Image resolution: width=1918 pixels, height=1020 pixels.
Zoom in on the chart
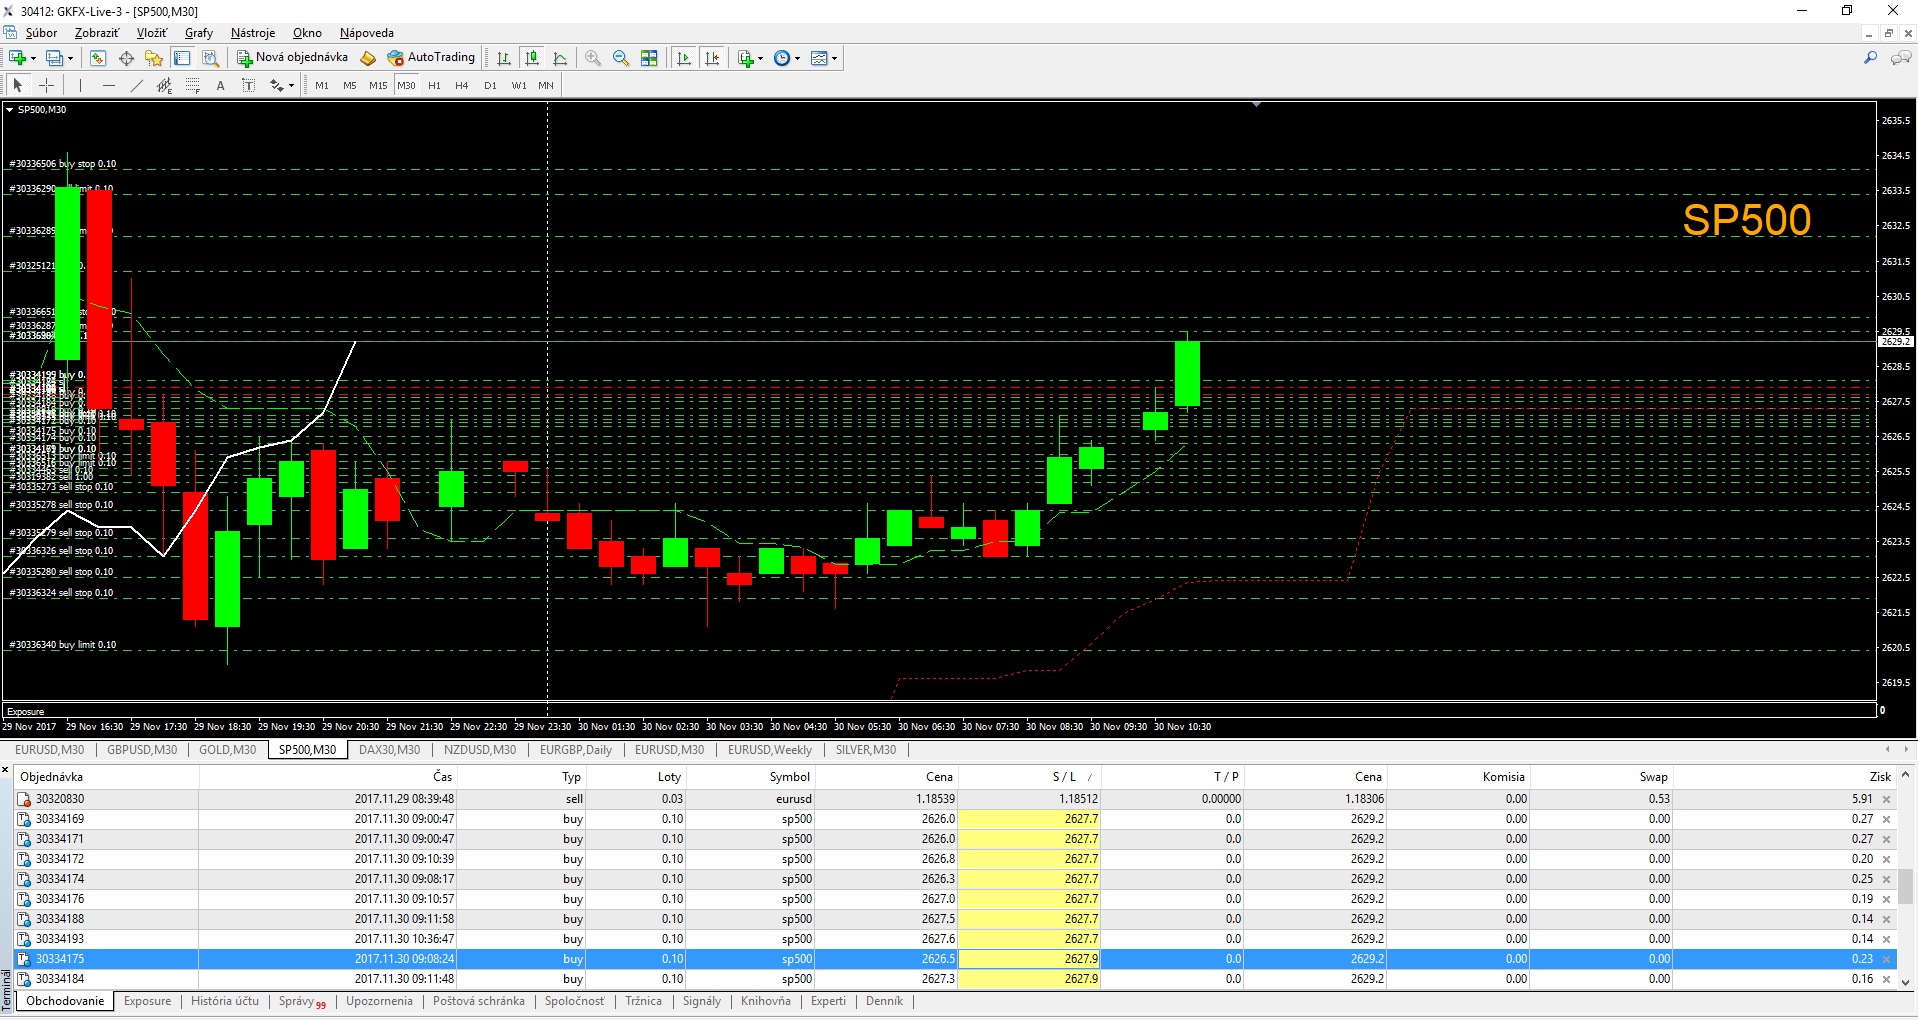pyautogui.click(x=593, y=58)
